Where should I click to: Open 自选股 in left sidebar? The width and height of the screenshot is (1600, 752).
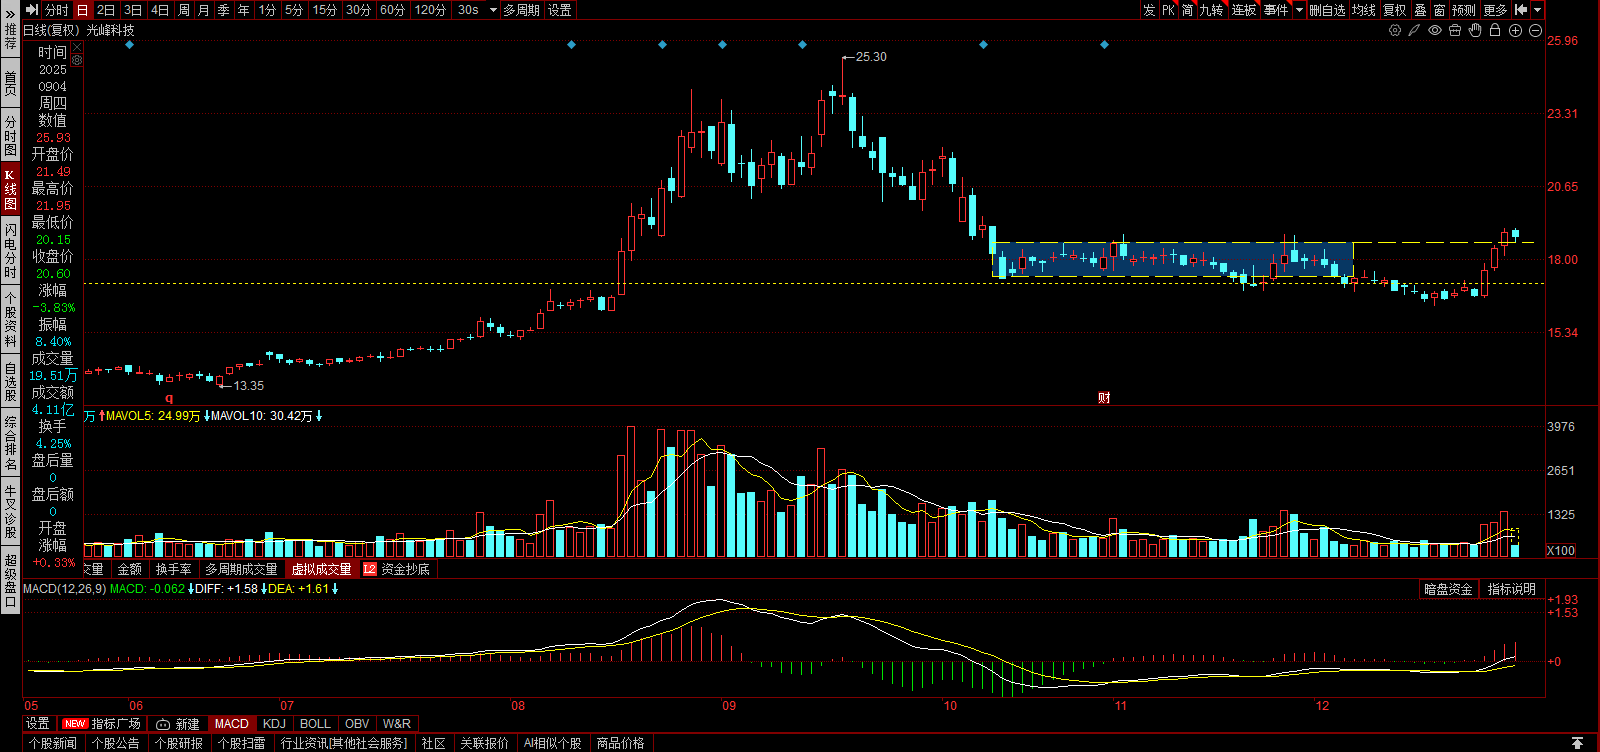click(10, 382)
